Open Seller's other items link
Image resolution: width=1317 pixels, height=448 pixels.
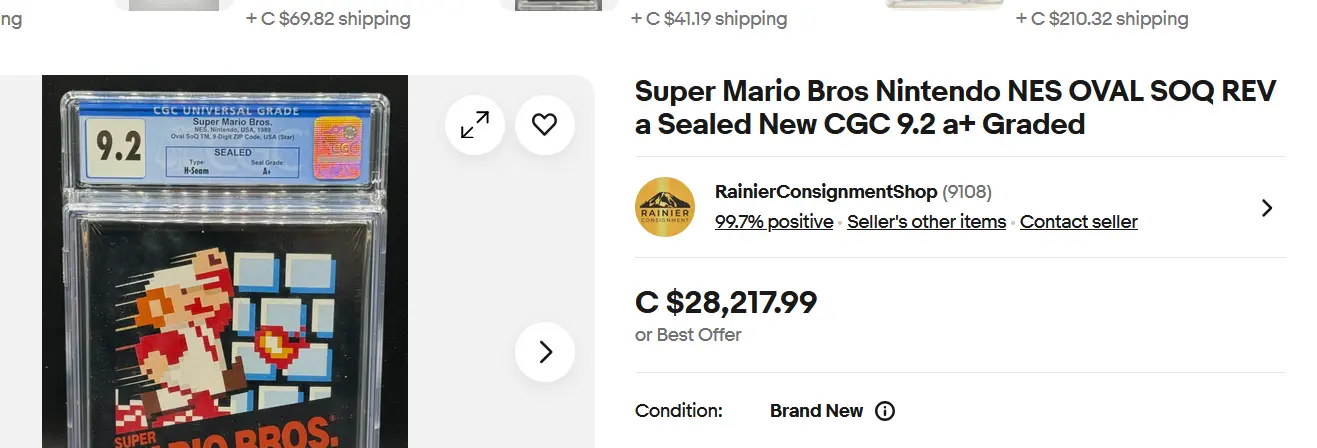[x=926, y=222]
